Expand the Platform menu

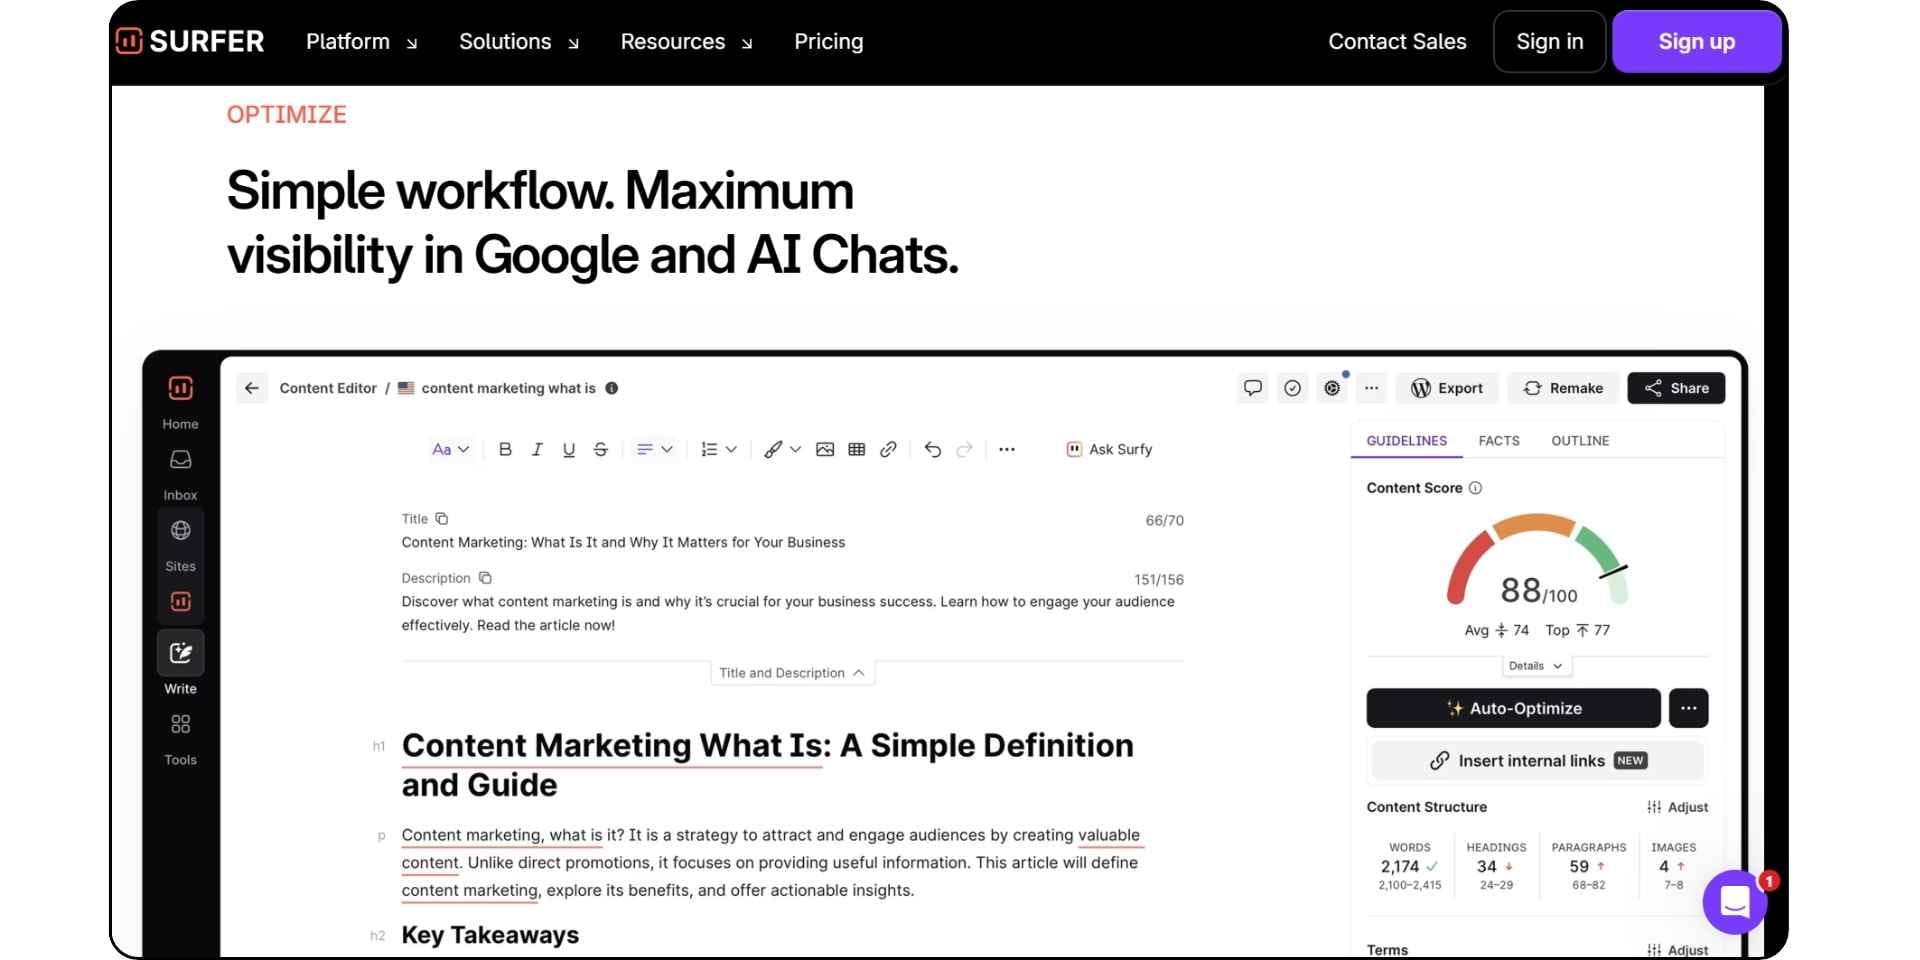(362, 42)
